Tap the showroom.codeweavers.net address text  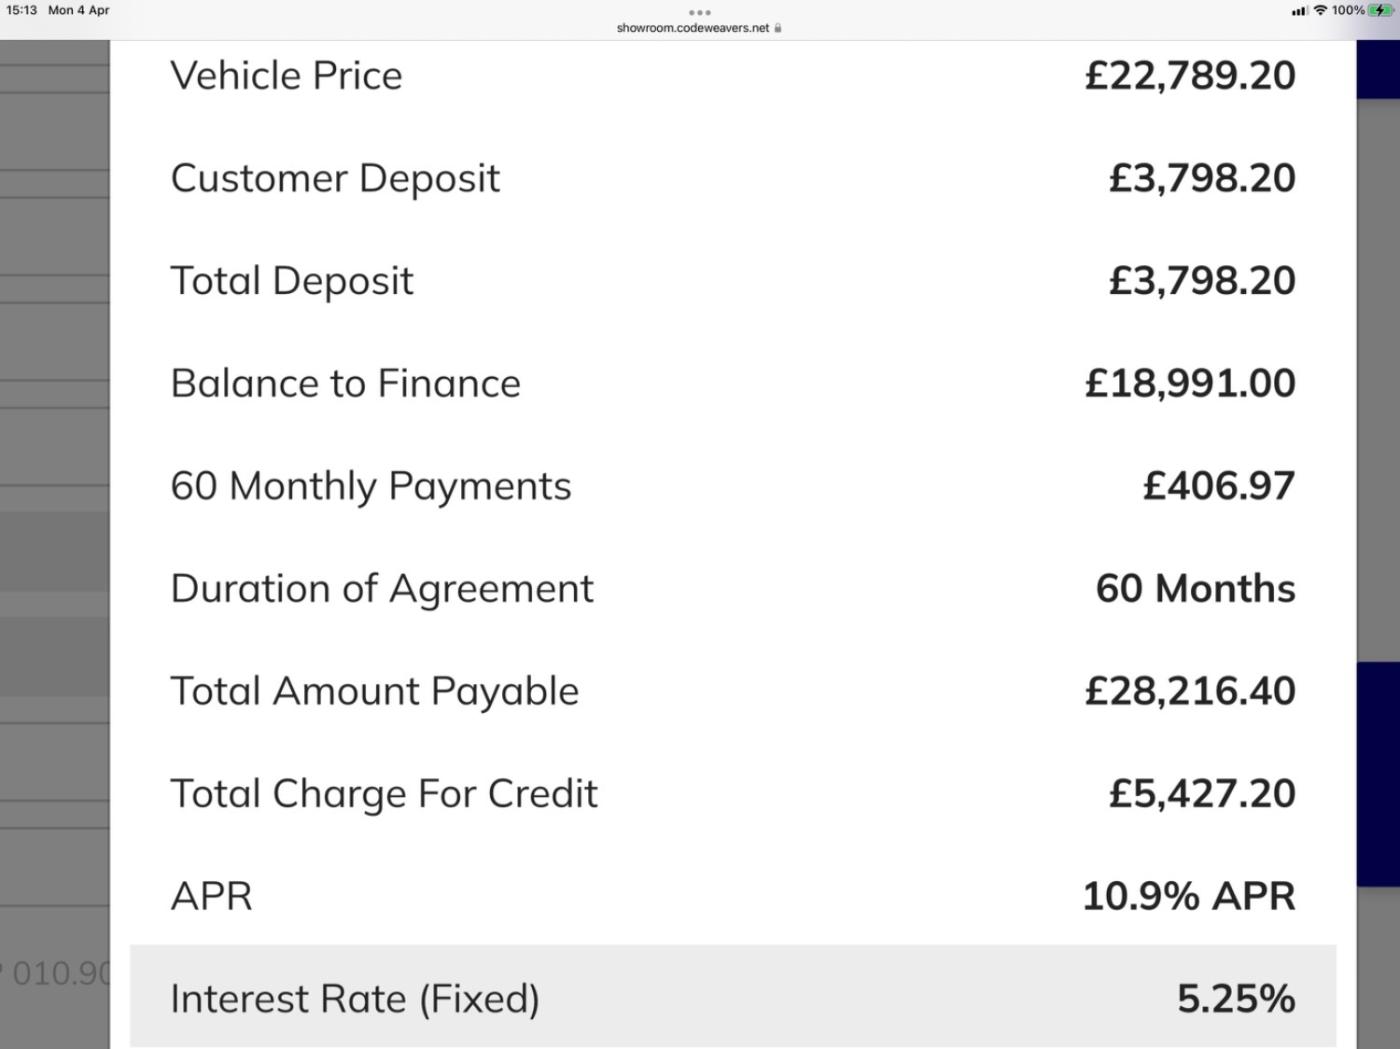point(692,28)
